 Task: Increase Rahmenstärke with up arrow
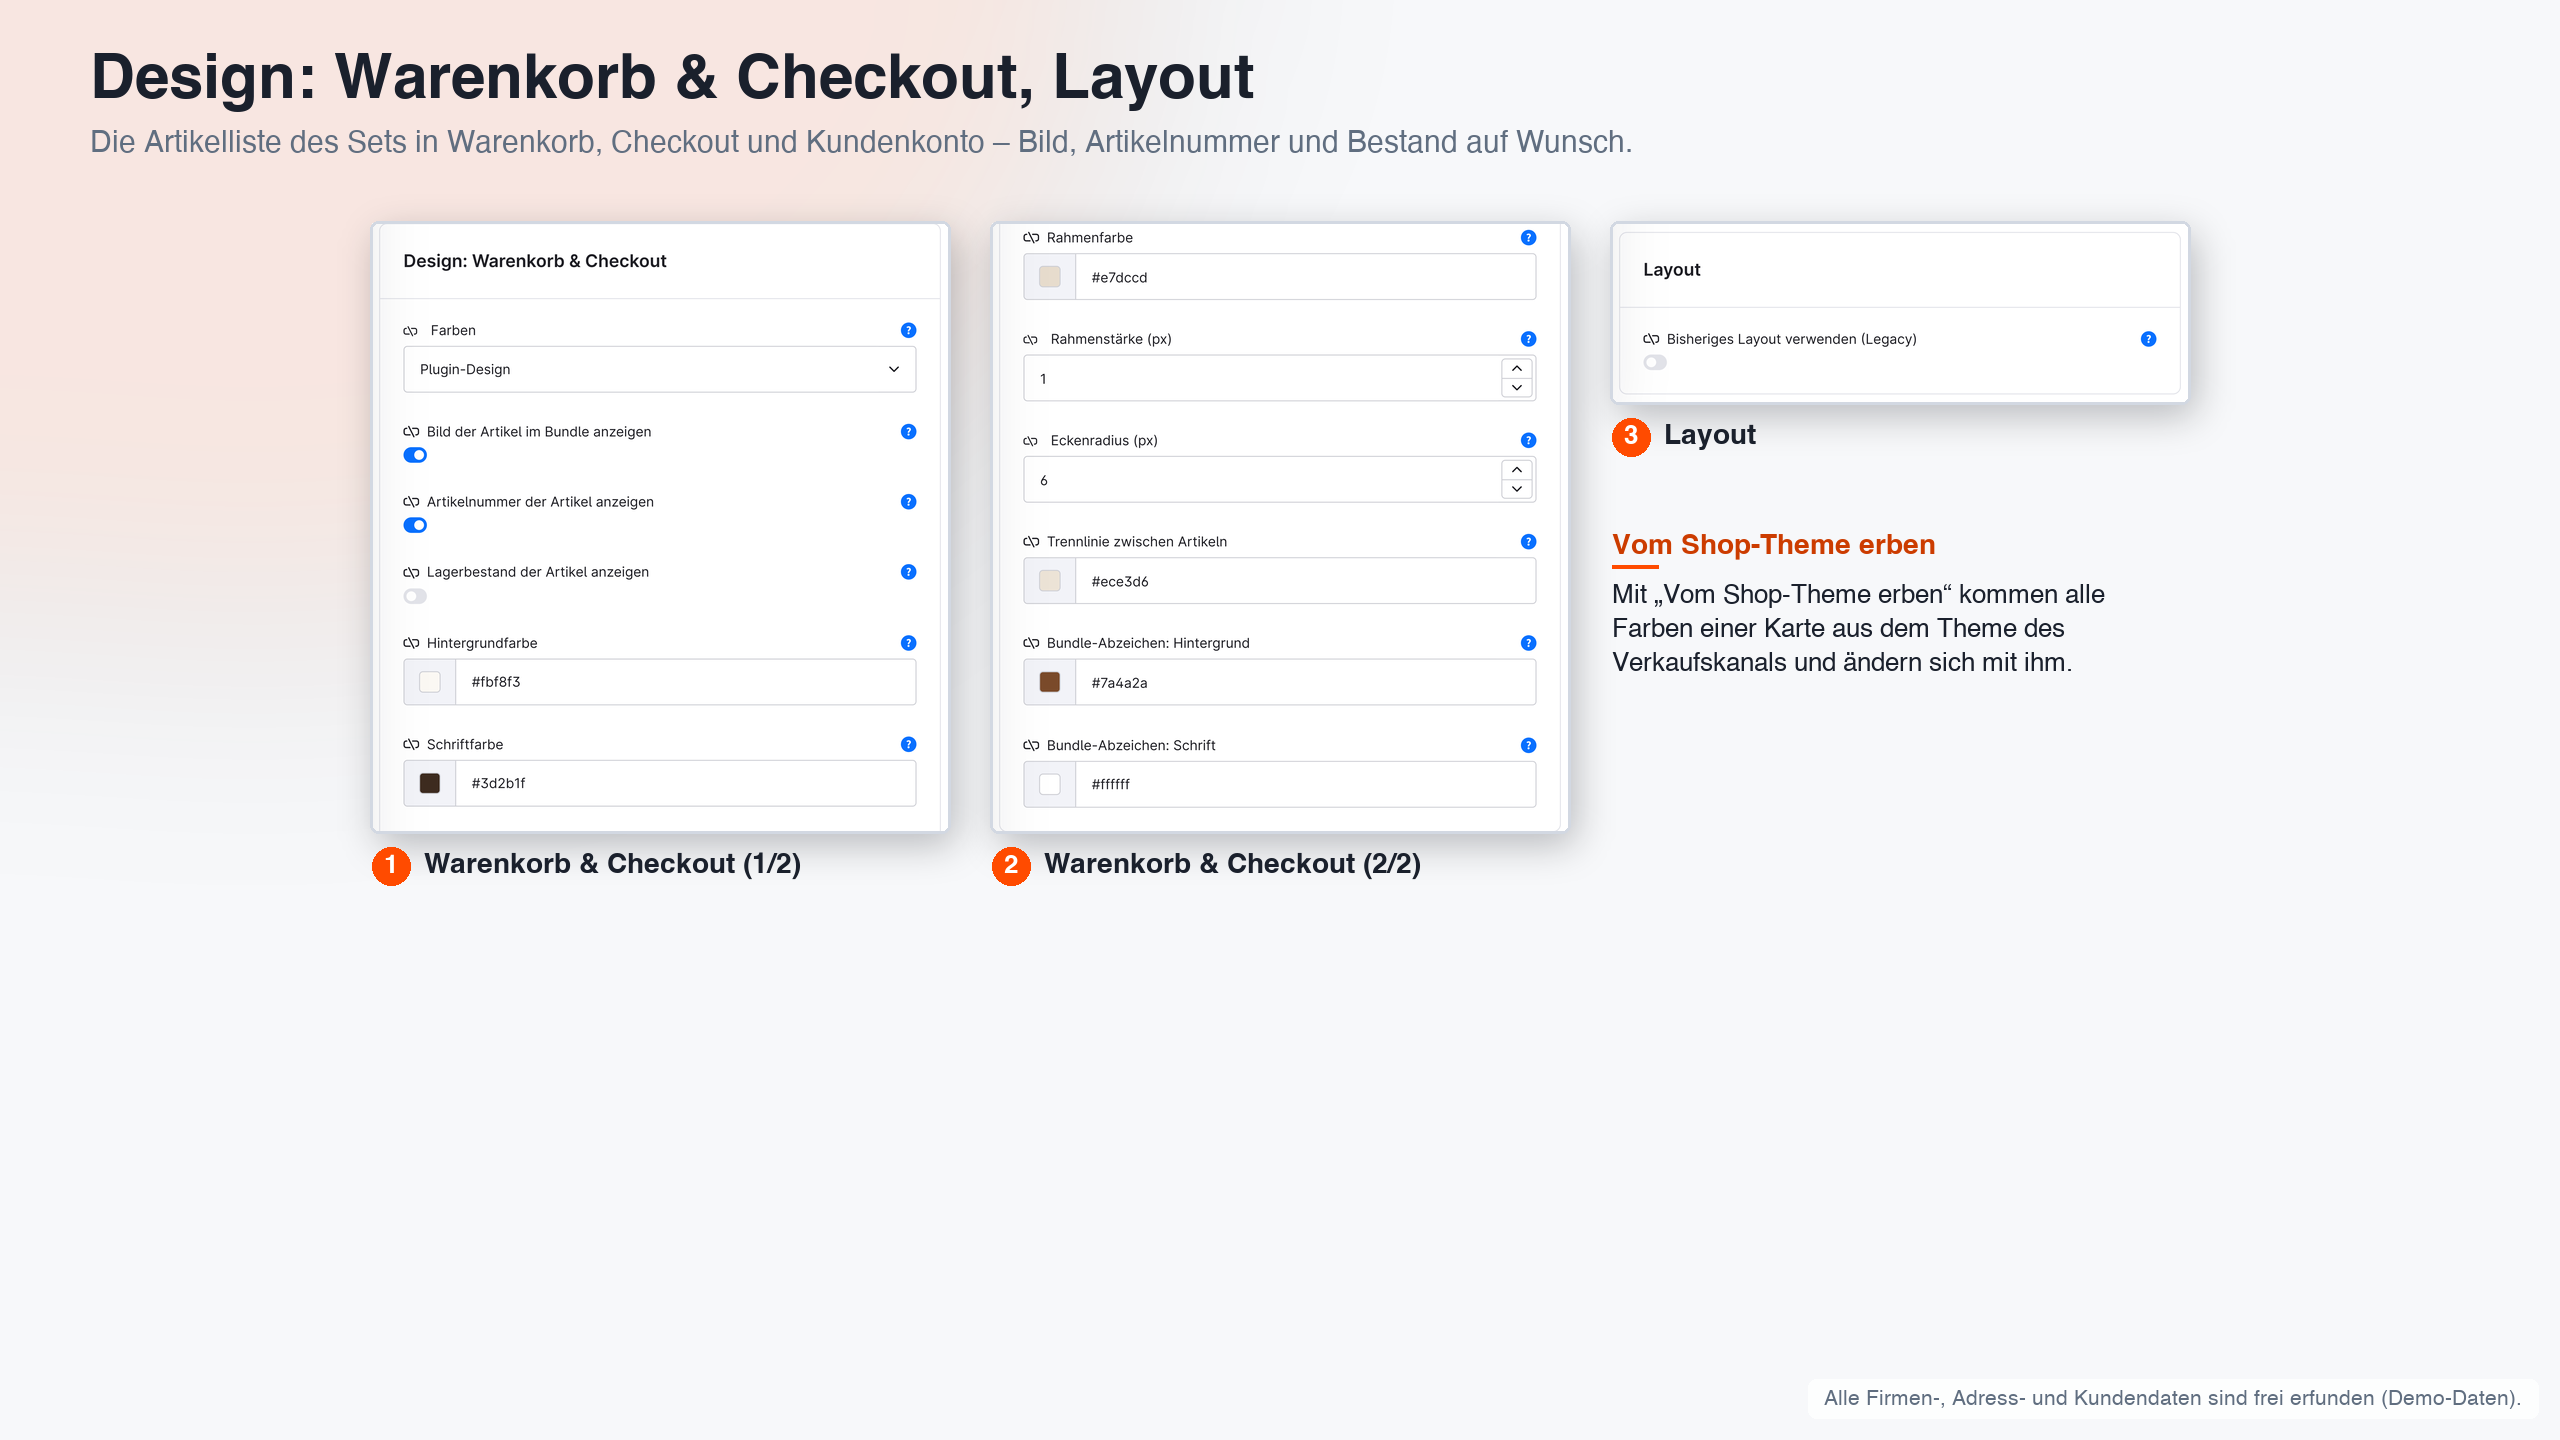click(1517, 369)
